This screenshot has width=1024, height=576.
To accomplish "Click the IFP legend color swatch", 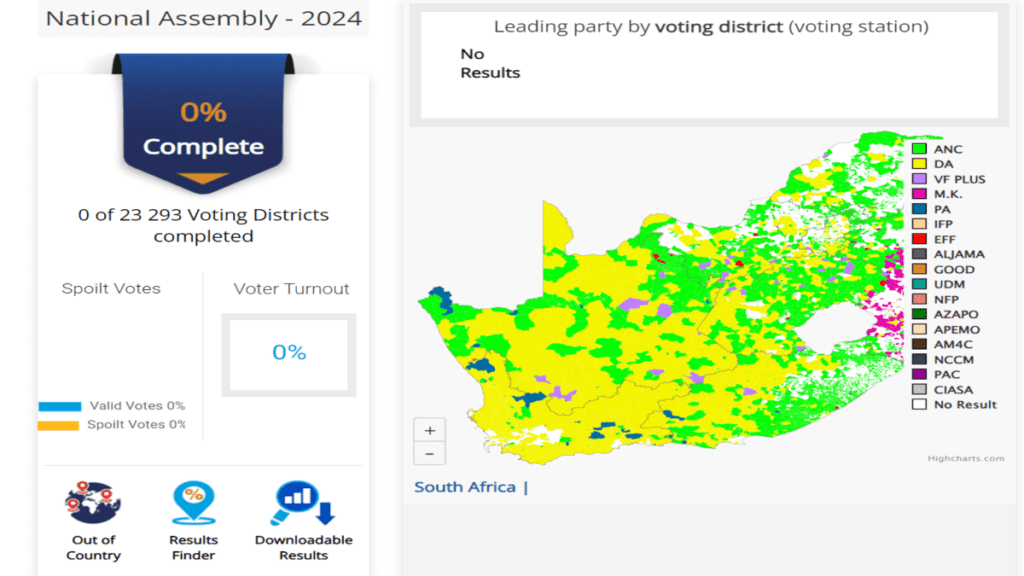I will tap(919, 224).
